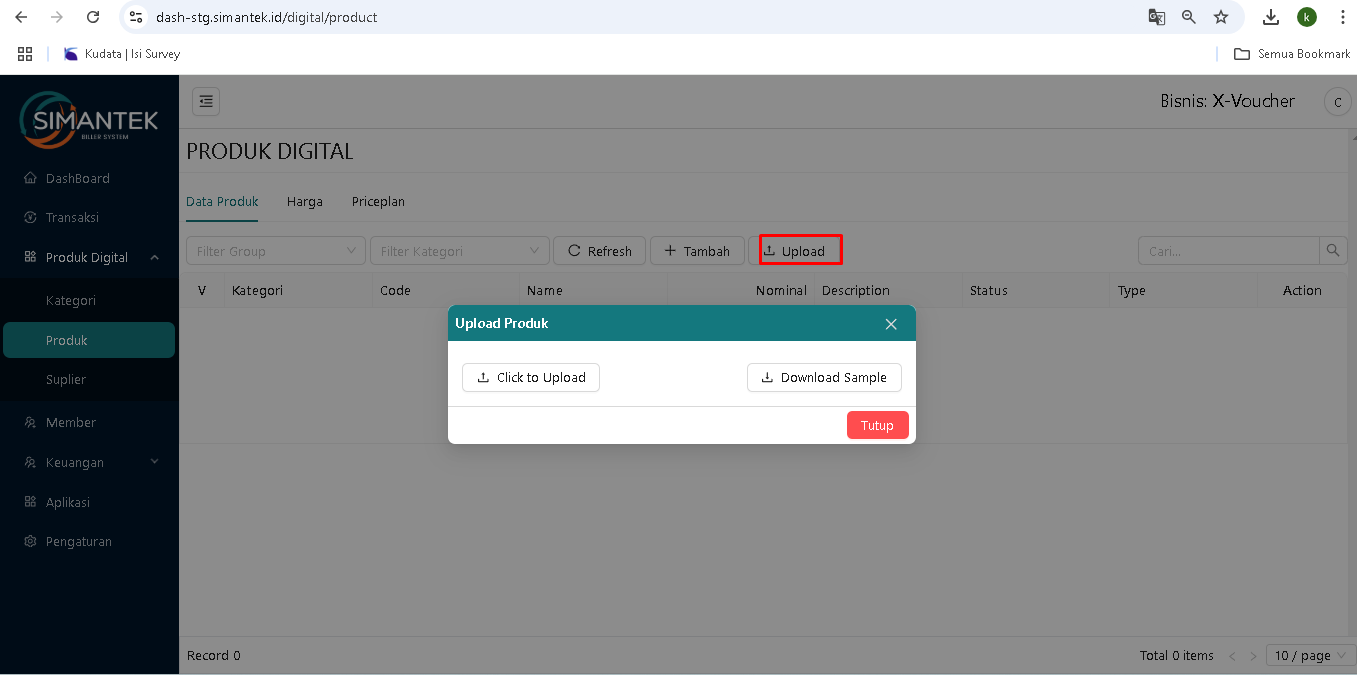The width and height of the screenshot is (1357, 675).
Task: Open Chrome three-dot menu
Action: 1342,17
